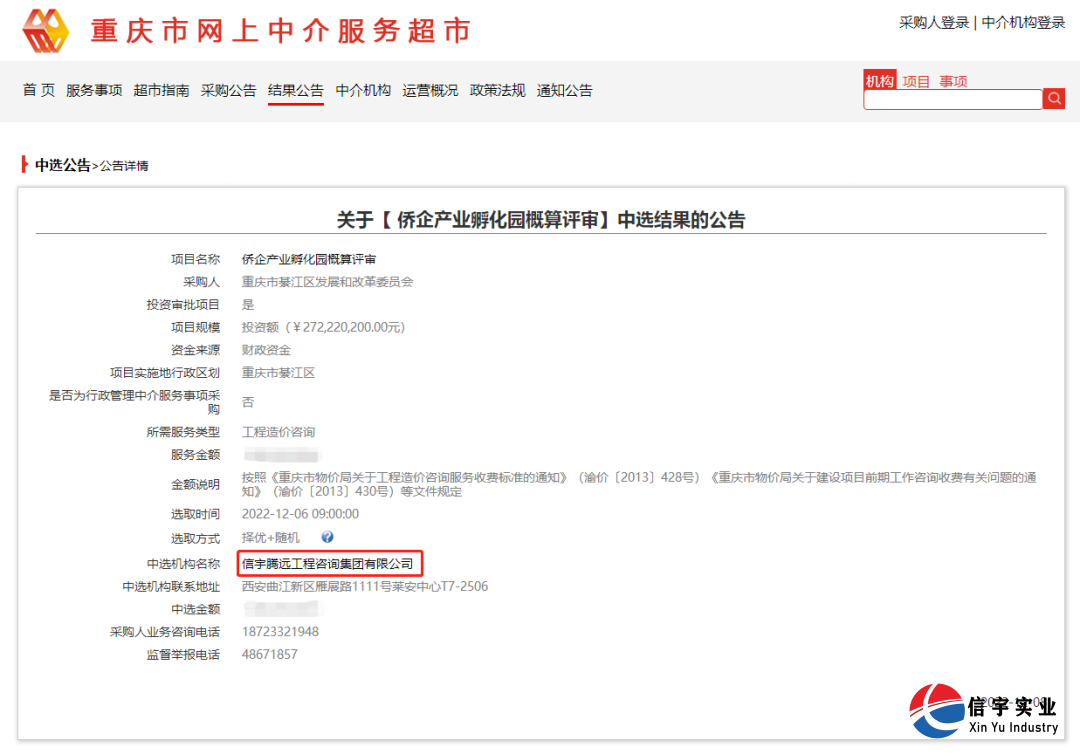Open the 结果公告 menu item
Screen dimensions: 1080x754
(x=296, y=90)
